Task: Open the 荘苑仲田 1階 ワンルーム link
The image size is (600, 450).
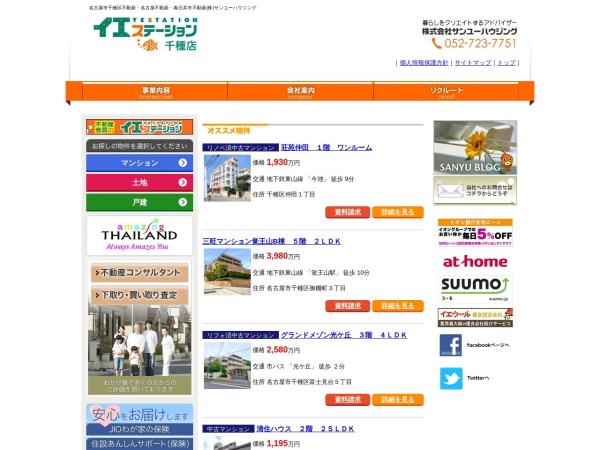Action: click(x=326, y=147)
